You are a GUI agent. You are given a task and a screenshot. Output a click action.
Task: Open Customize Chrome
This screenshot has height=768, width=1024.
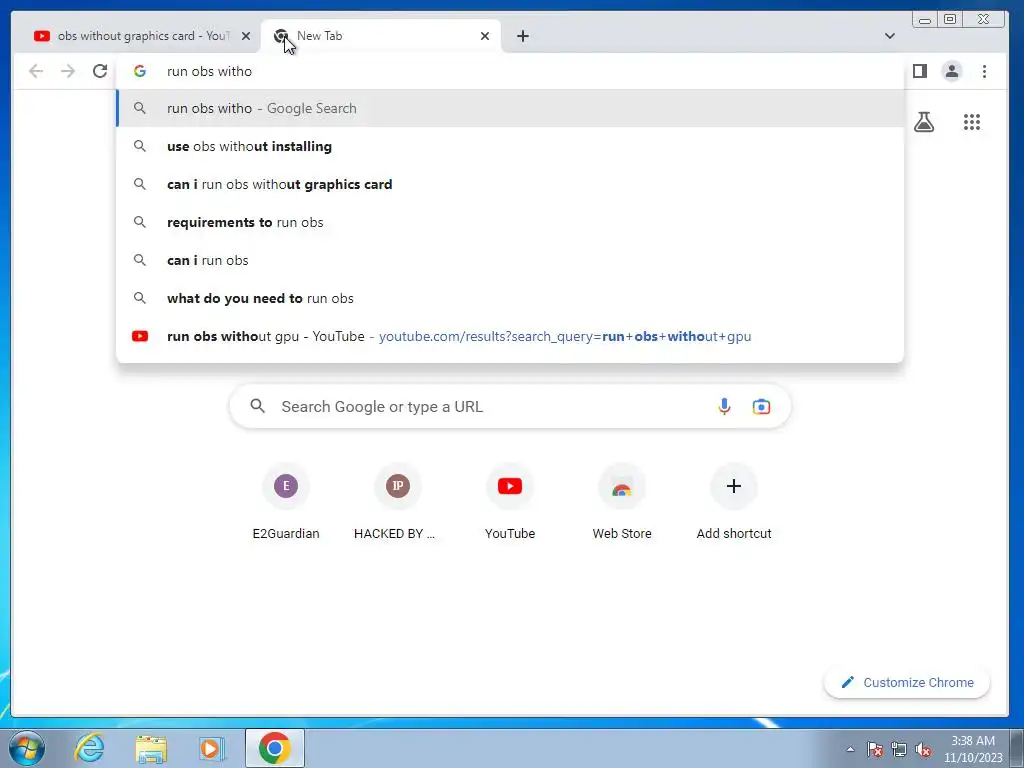(x=907, y=682)
